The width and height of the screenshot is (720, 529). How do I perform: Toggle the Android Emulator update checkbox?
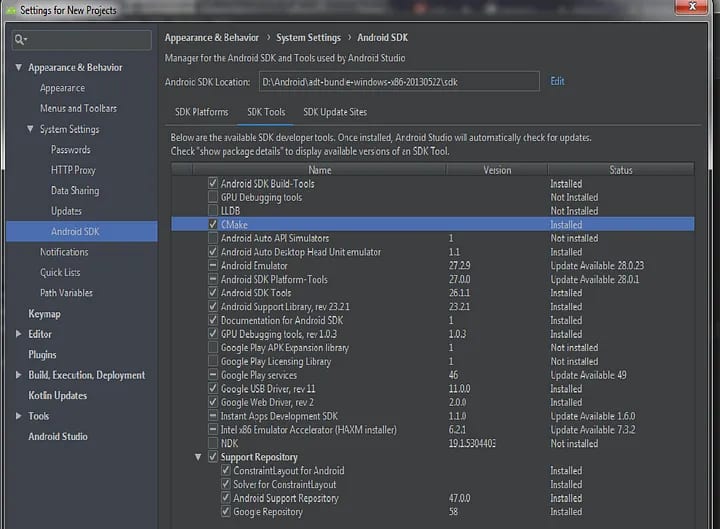(x=213, y=265)
